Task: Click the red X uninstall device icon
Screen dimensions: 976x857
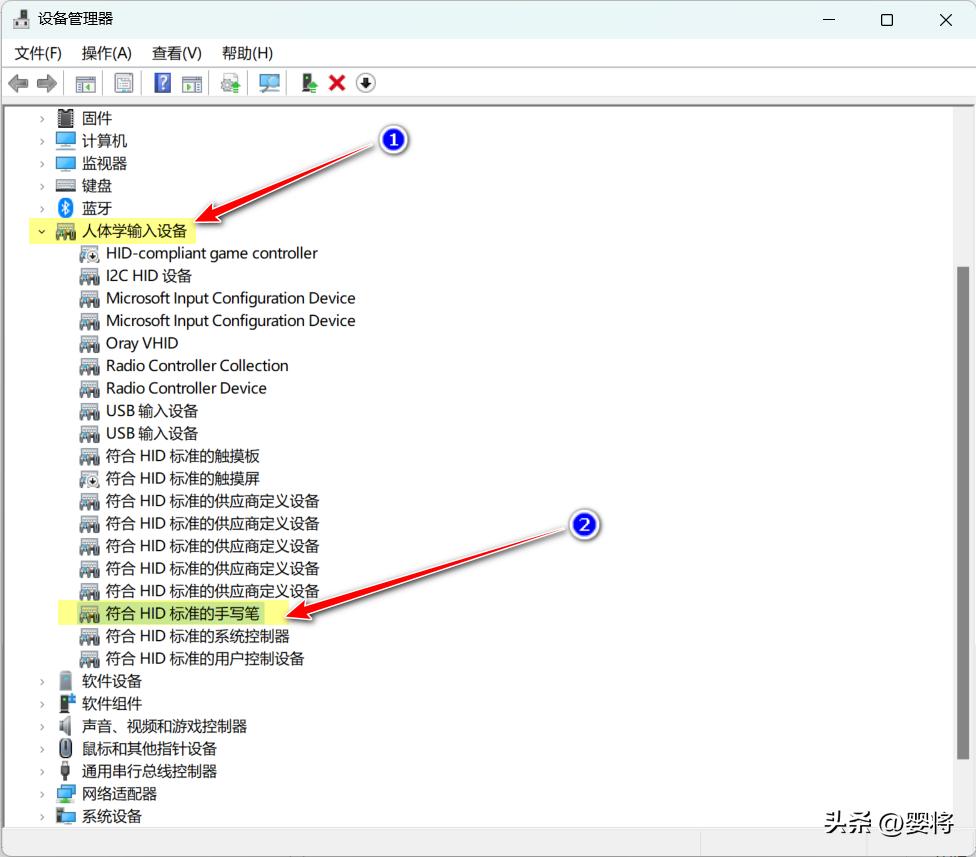Action: (x=337, y=83)
